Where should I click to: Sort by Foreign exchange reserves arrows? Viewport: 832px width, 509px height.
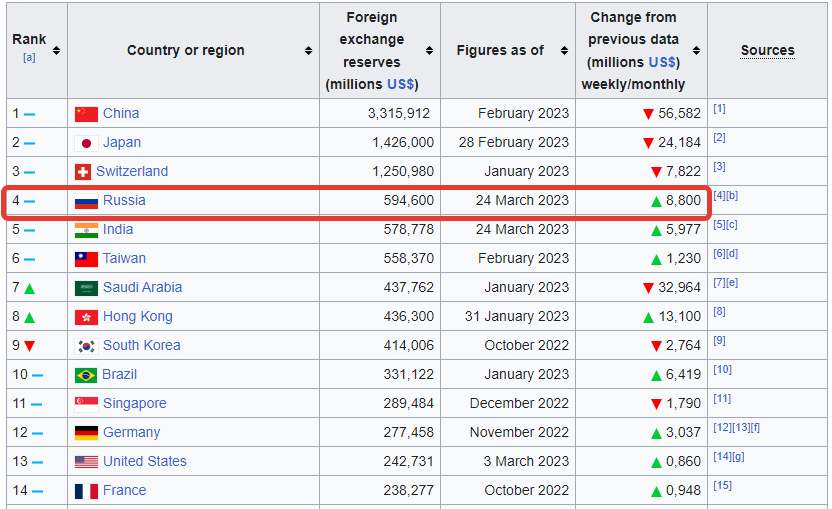tap(429, 51)
